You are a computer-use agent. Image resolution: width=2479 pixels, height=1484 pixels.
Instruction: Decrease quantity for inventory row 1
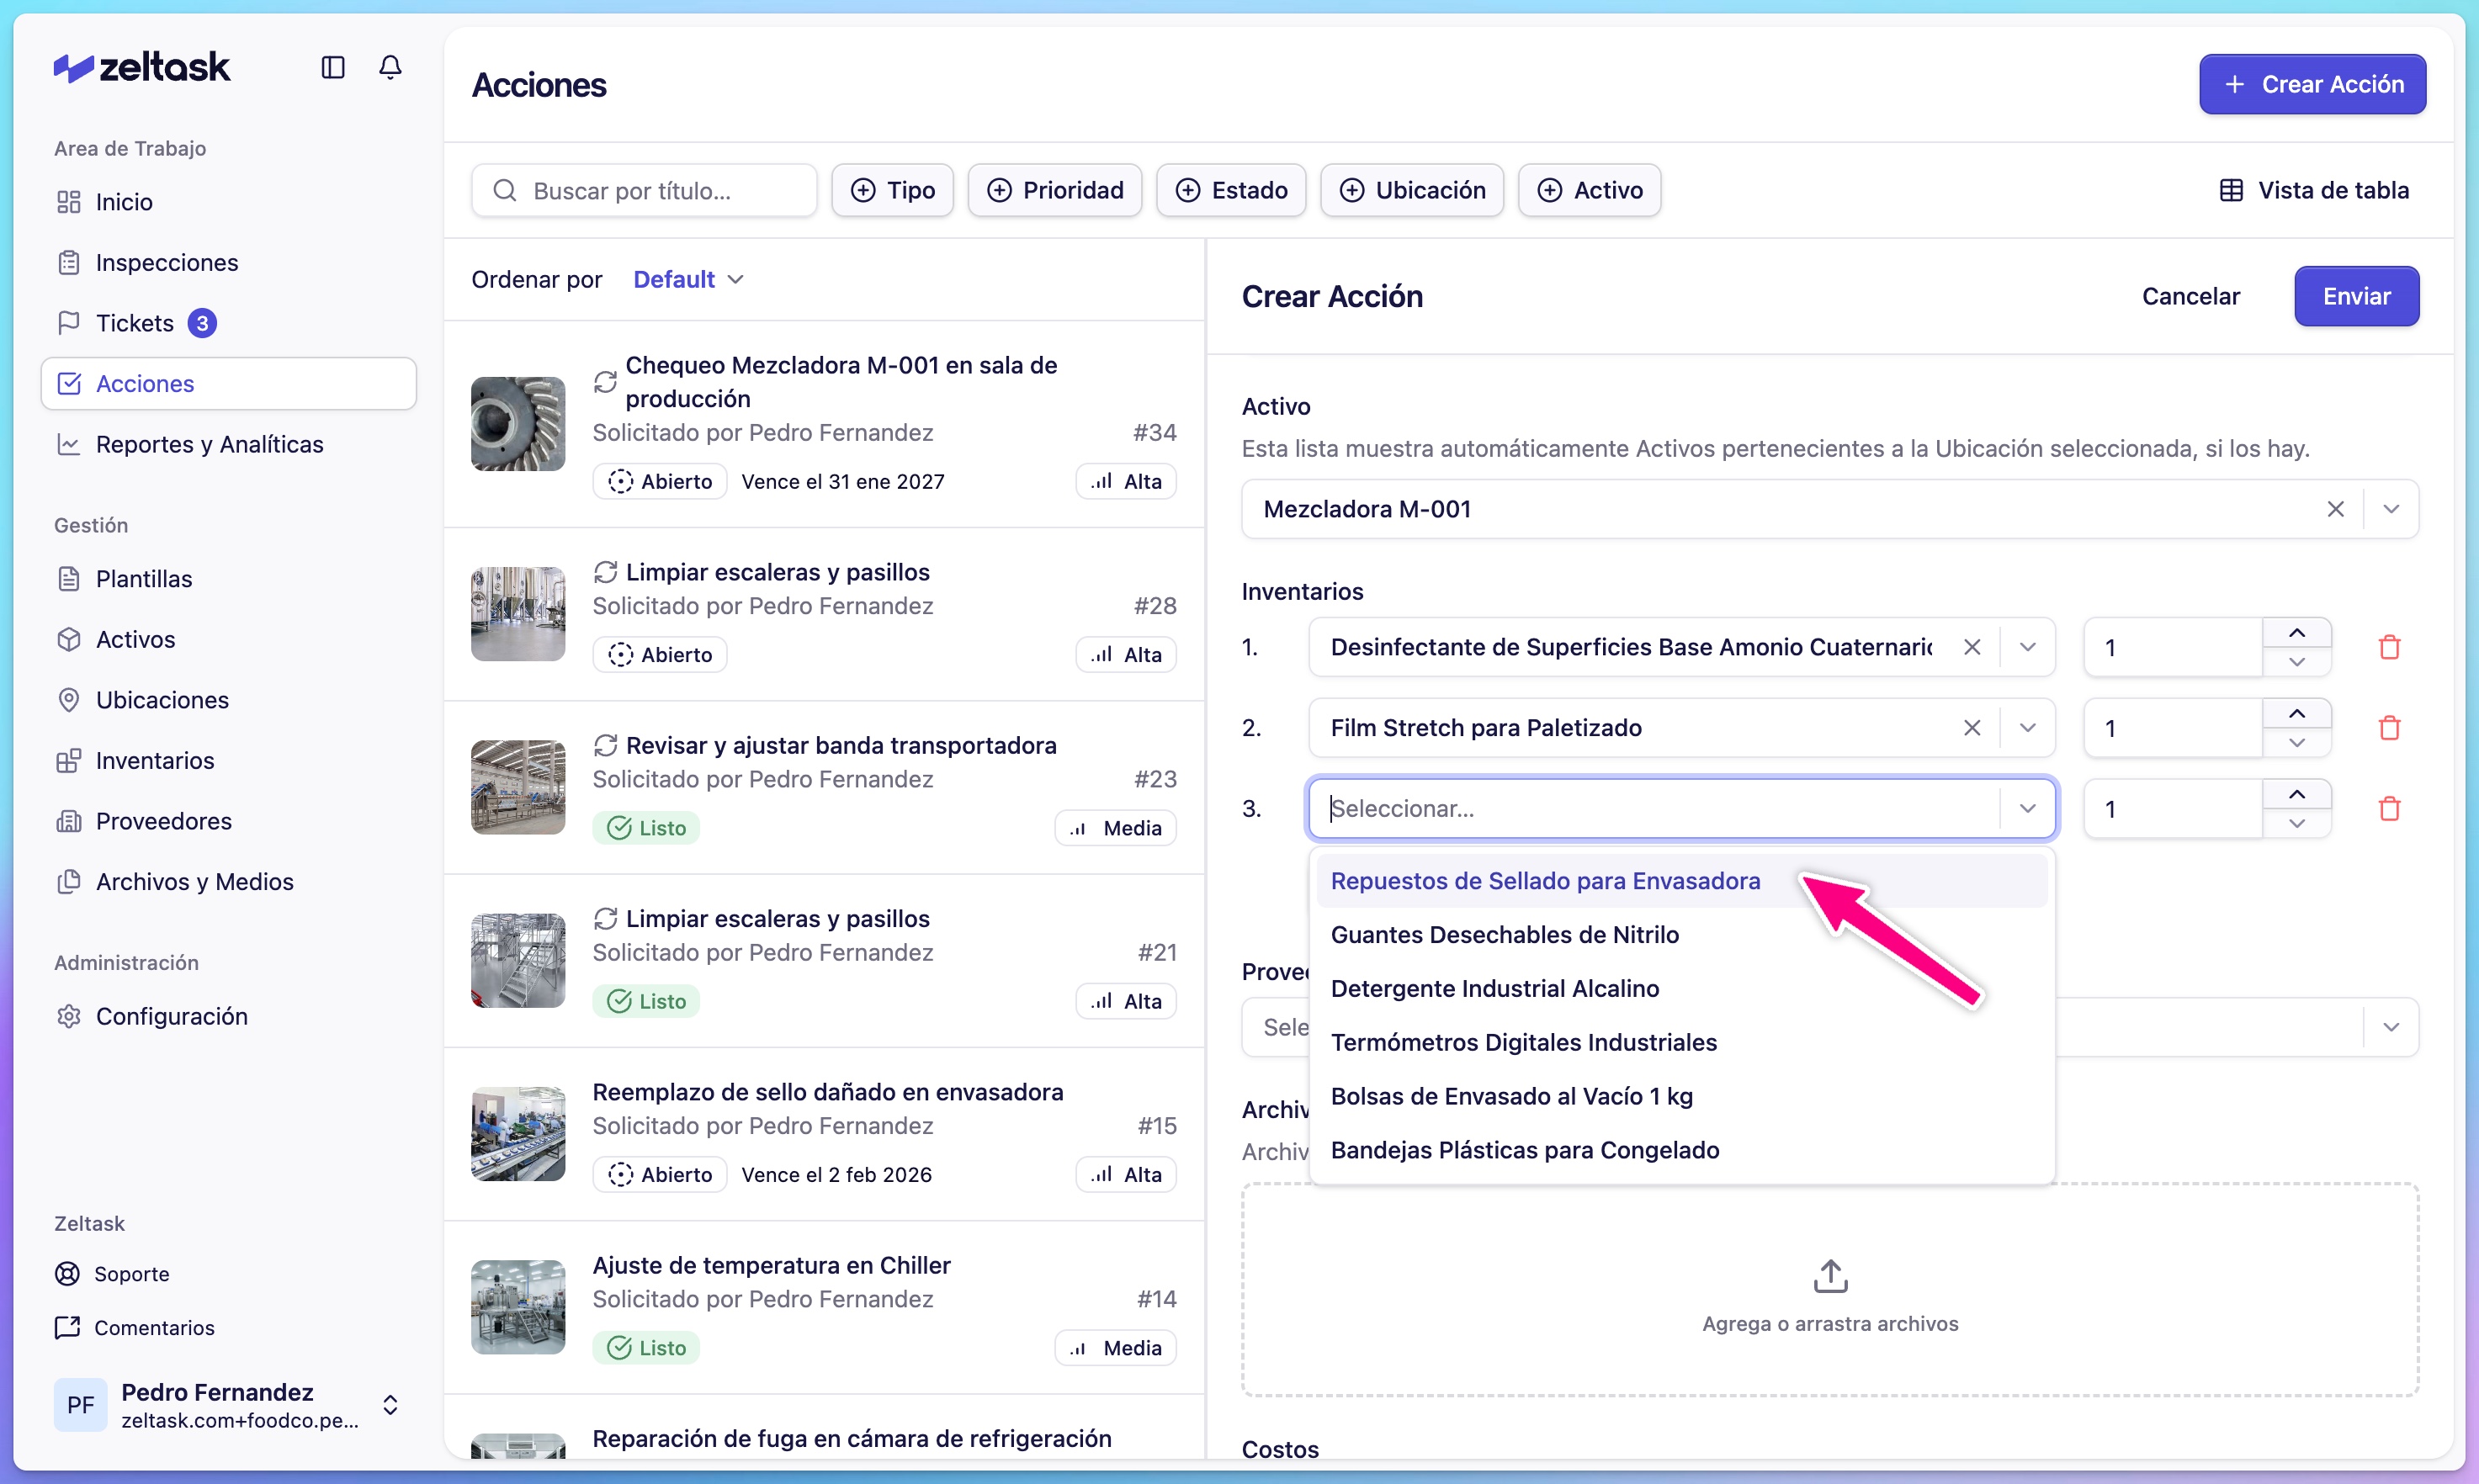[2297, 662]
